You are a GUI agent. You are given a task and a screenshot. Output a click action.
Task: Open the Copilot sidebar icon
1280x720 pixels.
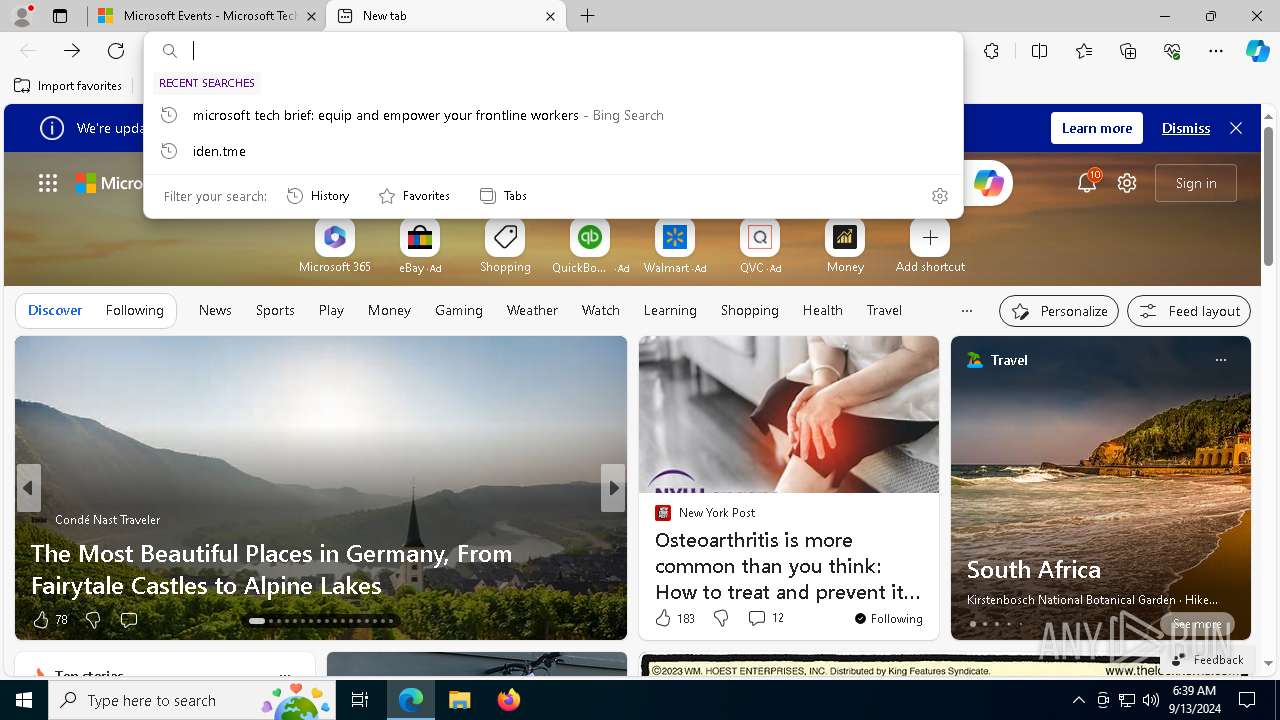[x=1257, y=51]
